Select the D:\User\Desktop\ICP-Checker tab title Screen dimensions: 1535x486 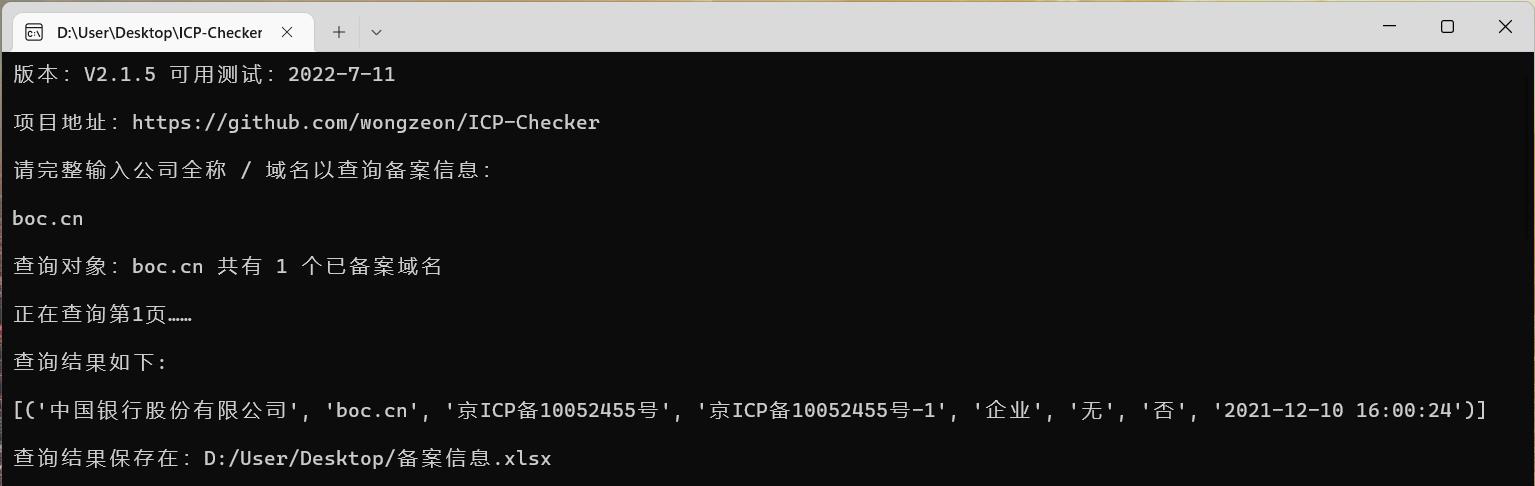tap(159, 32)
